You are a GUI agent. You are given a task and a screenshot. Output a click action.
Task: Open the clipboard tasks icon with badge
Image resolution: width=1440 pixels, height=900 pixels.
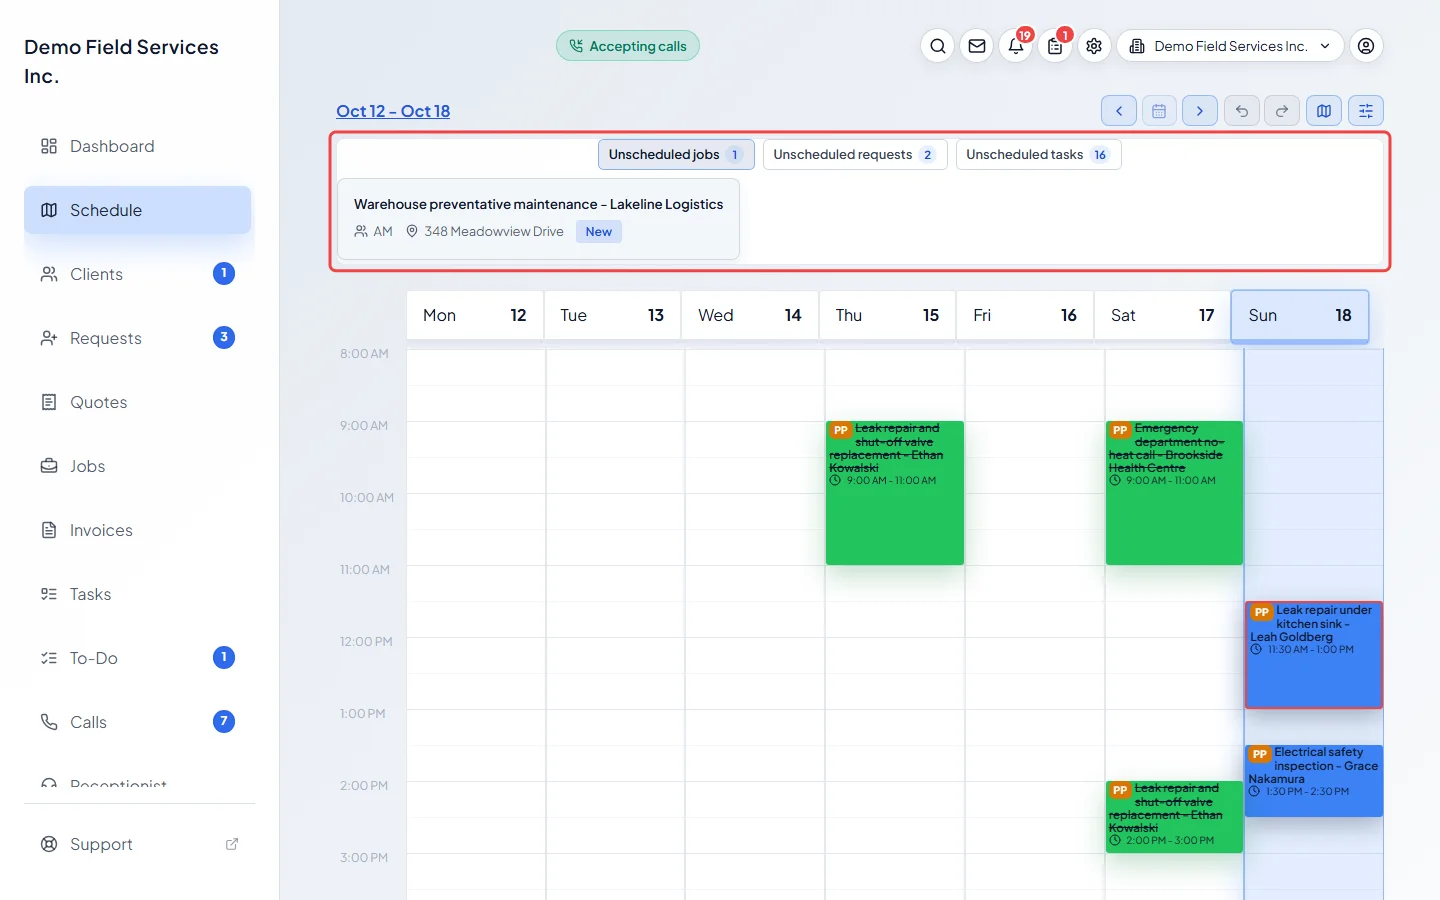pos(1055,46)
